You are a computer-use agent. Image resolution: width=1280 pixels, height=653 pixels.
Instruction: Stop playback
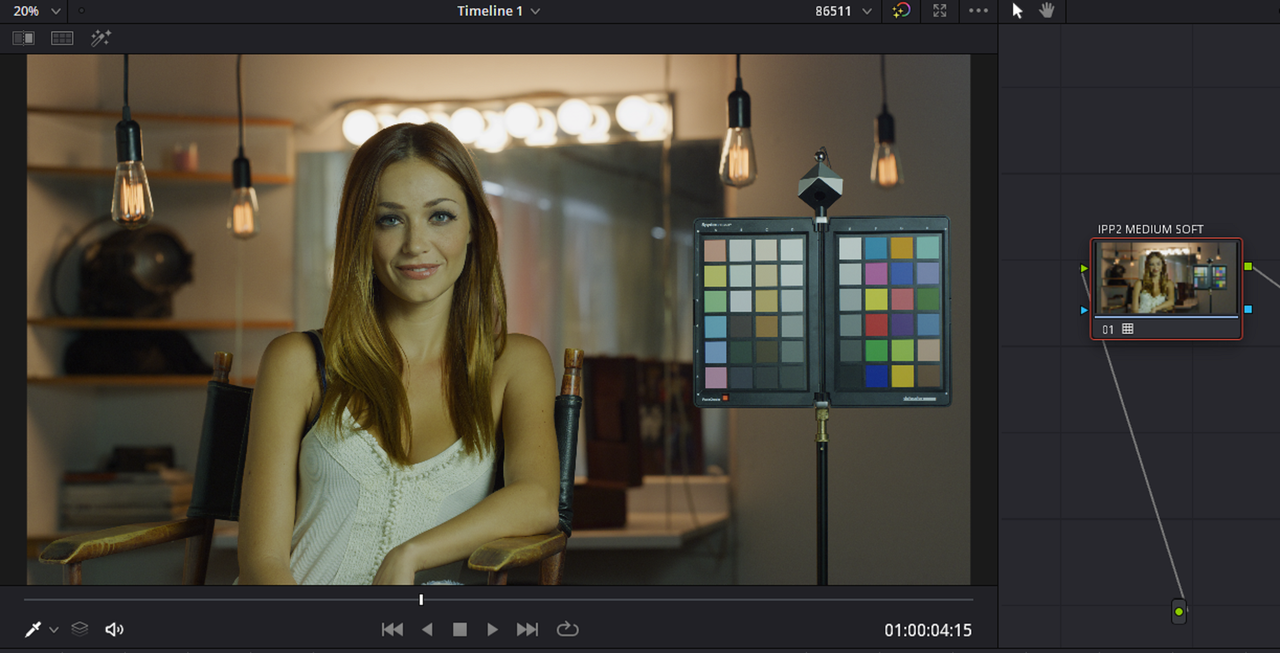[x=460, y=629]
